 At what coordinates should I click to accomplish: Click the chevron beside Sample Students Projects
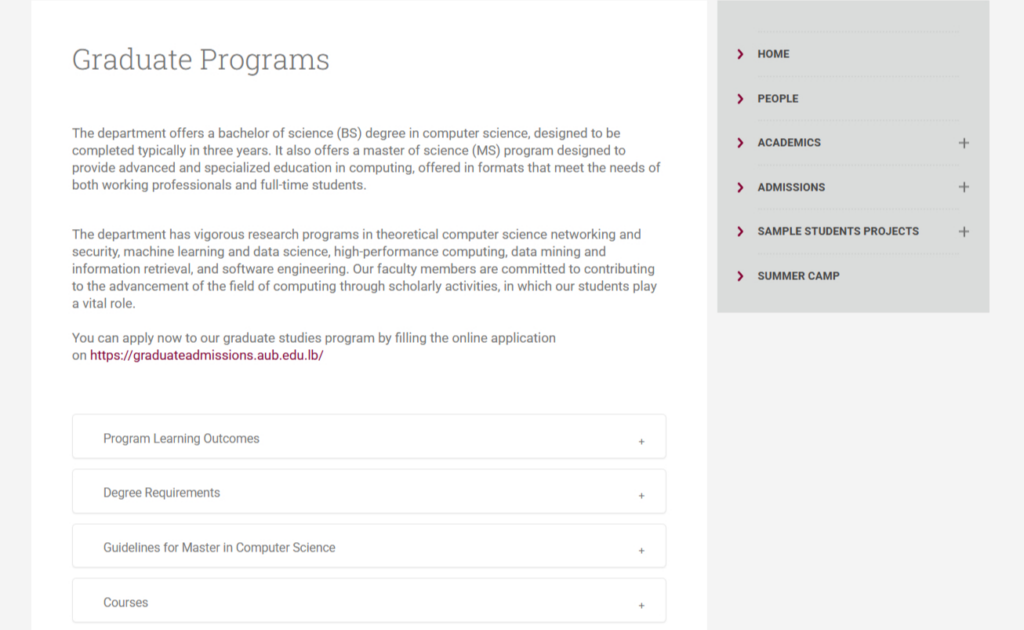740,231
